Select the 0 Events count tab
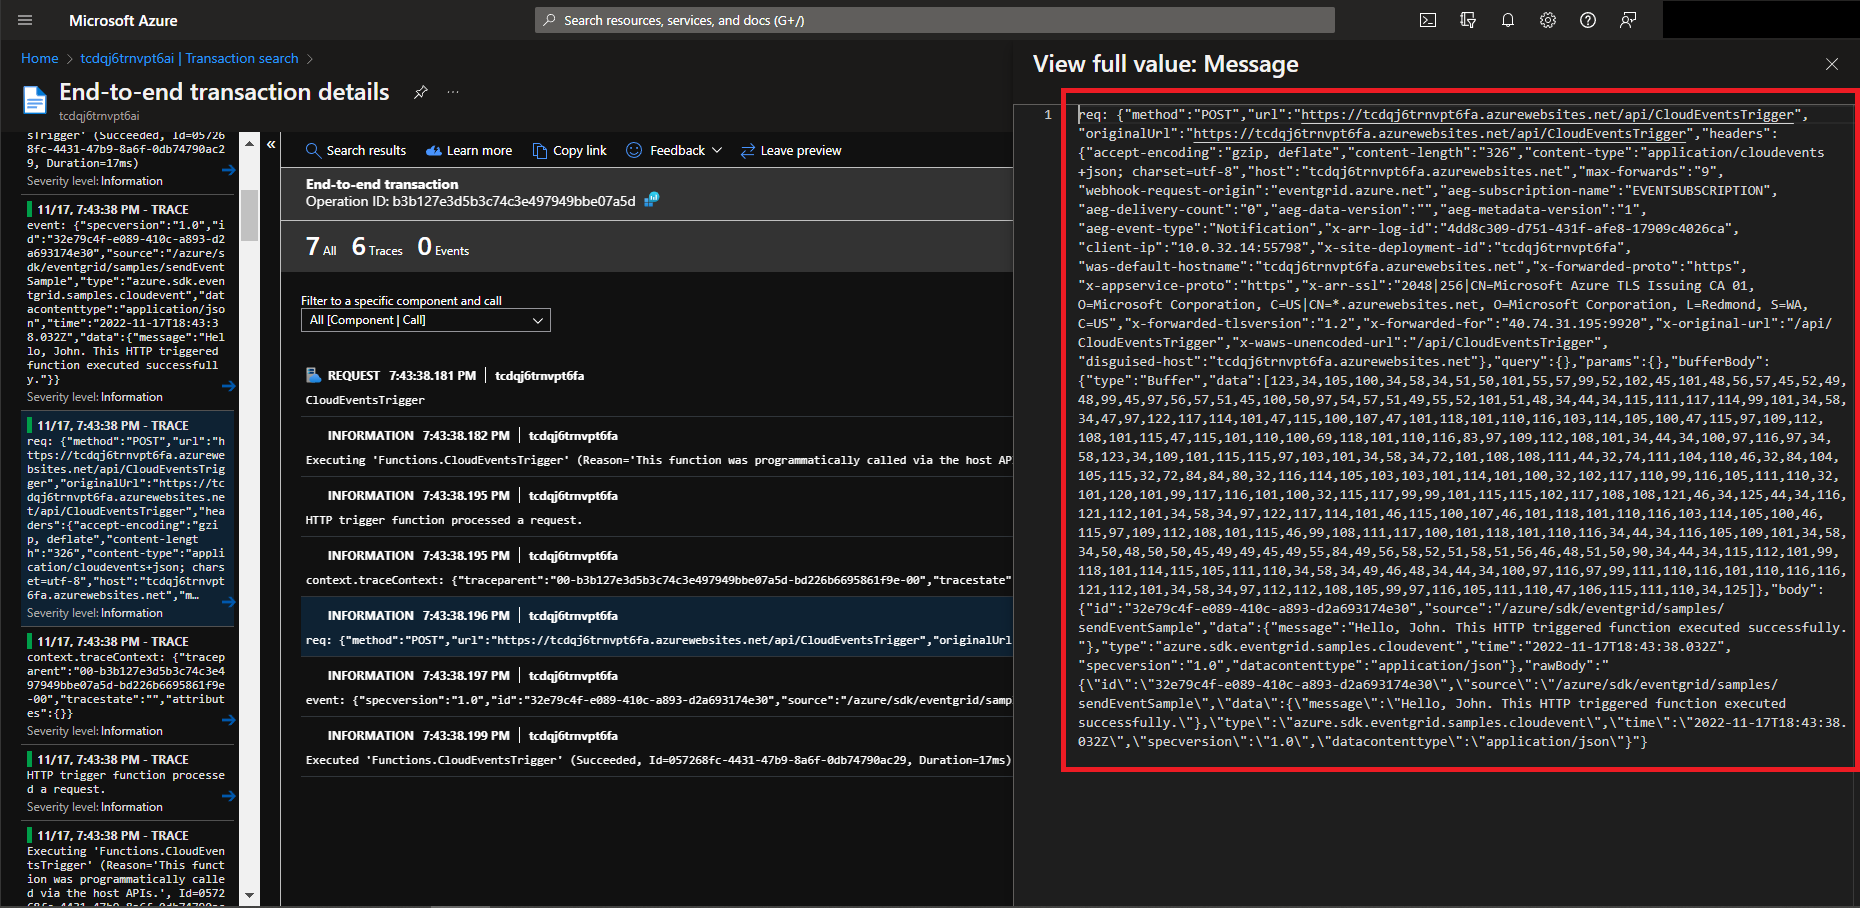Viewport: 1860px width, 908px height. coord(443,246)
